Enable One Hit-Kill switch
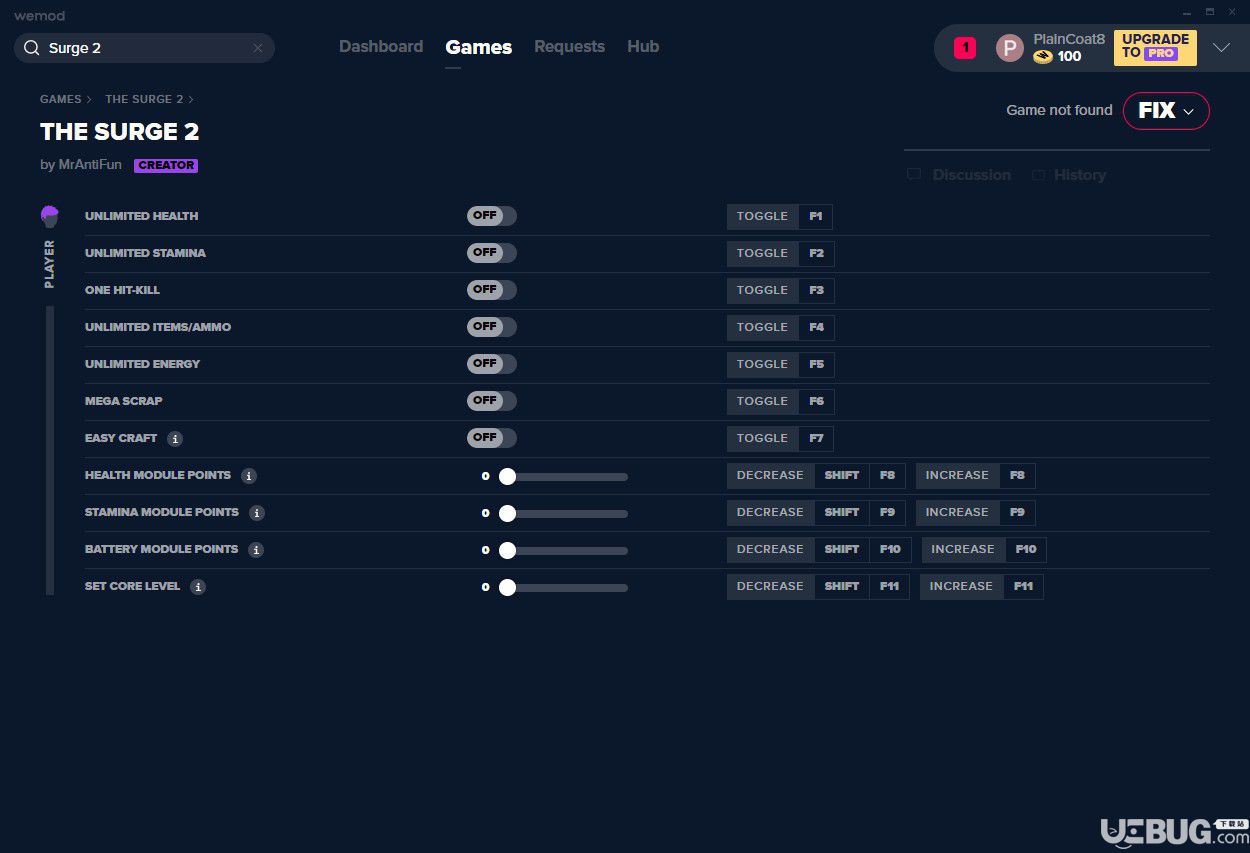The image size is (1250, 853). pyautogui.click(x=492, y=290)
